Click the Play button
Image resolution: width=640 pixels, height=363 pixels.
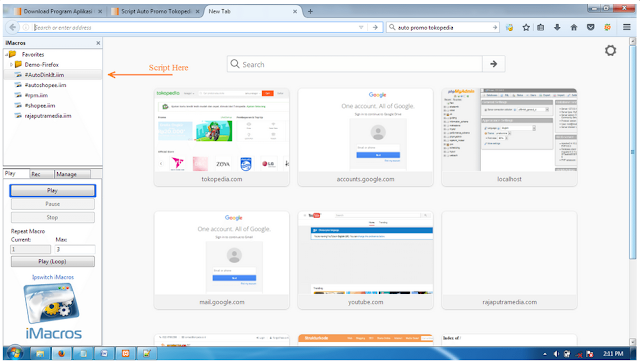click(x=53, y=190)
